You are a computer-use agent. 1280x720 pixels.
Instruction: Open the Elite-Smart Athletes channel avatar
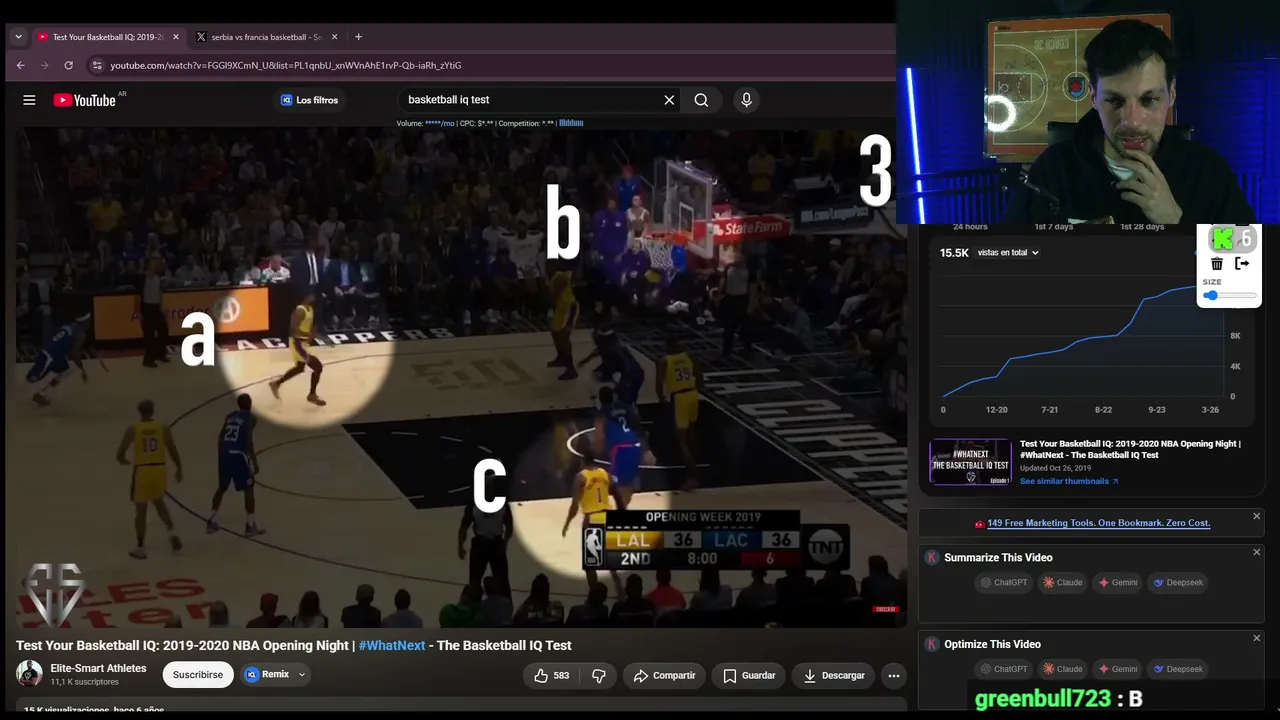[29, 674]
